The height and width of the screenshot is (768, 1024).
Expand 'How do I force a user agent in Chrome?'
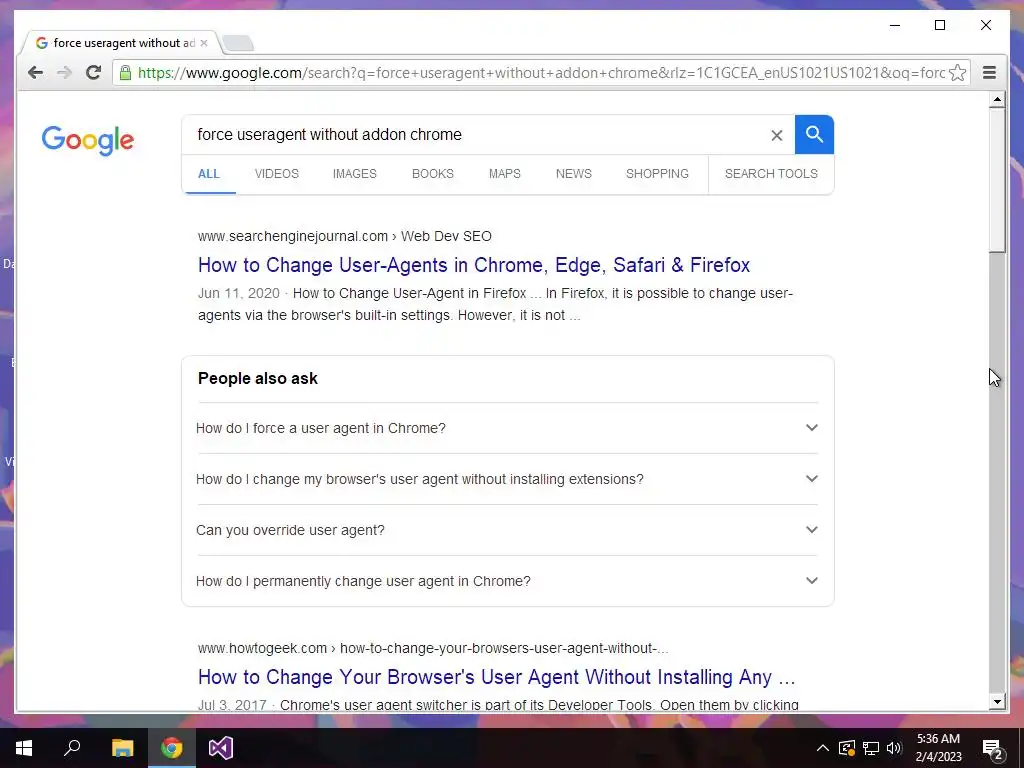click(507, 428)
